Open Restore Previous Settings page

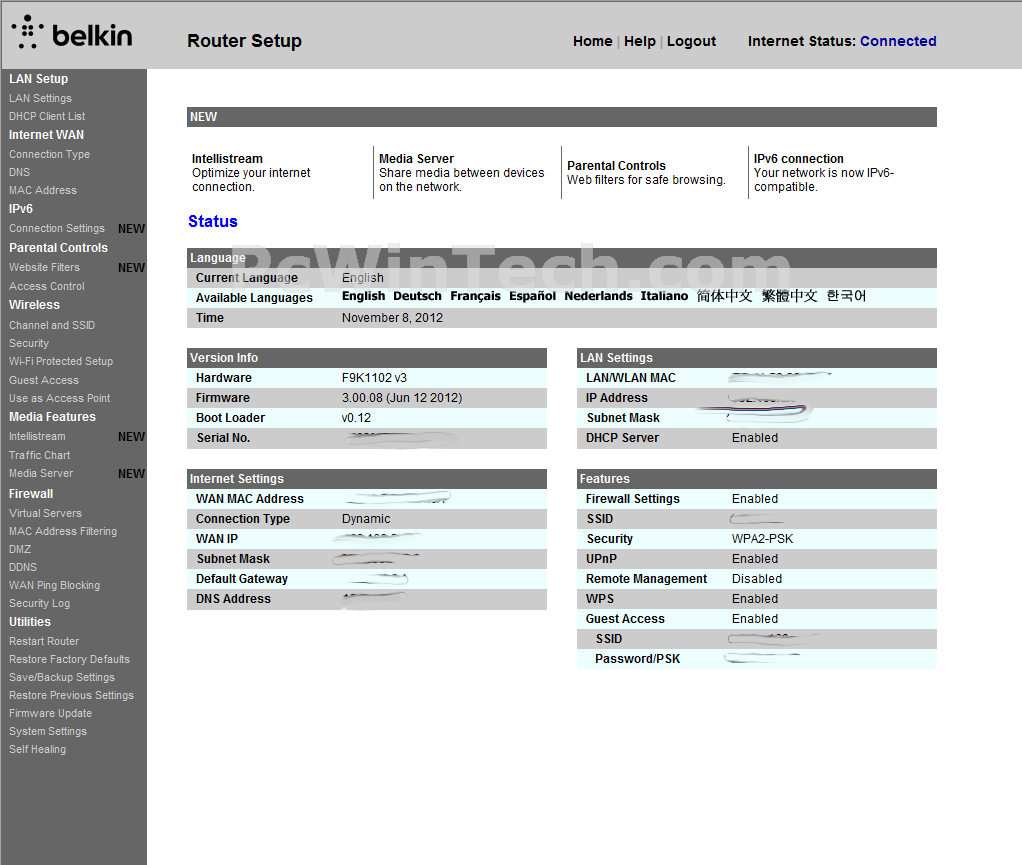coord(72,696)
